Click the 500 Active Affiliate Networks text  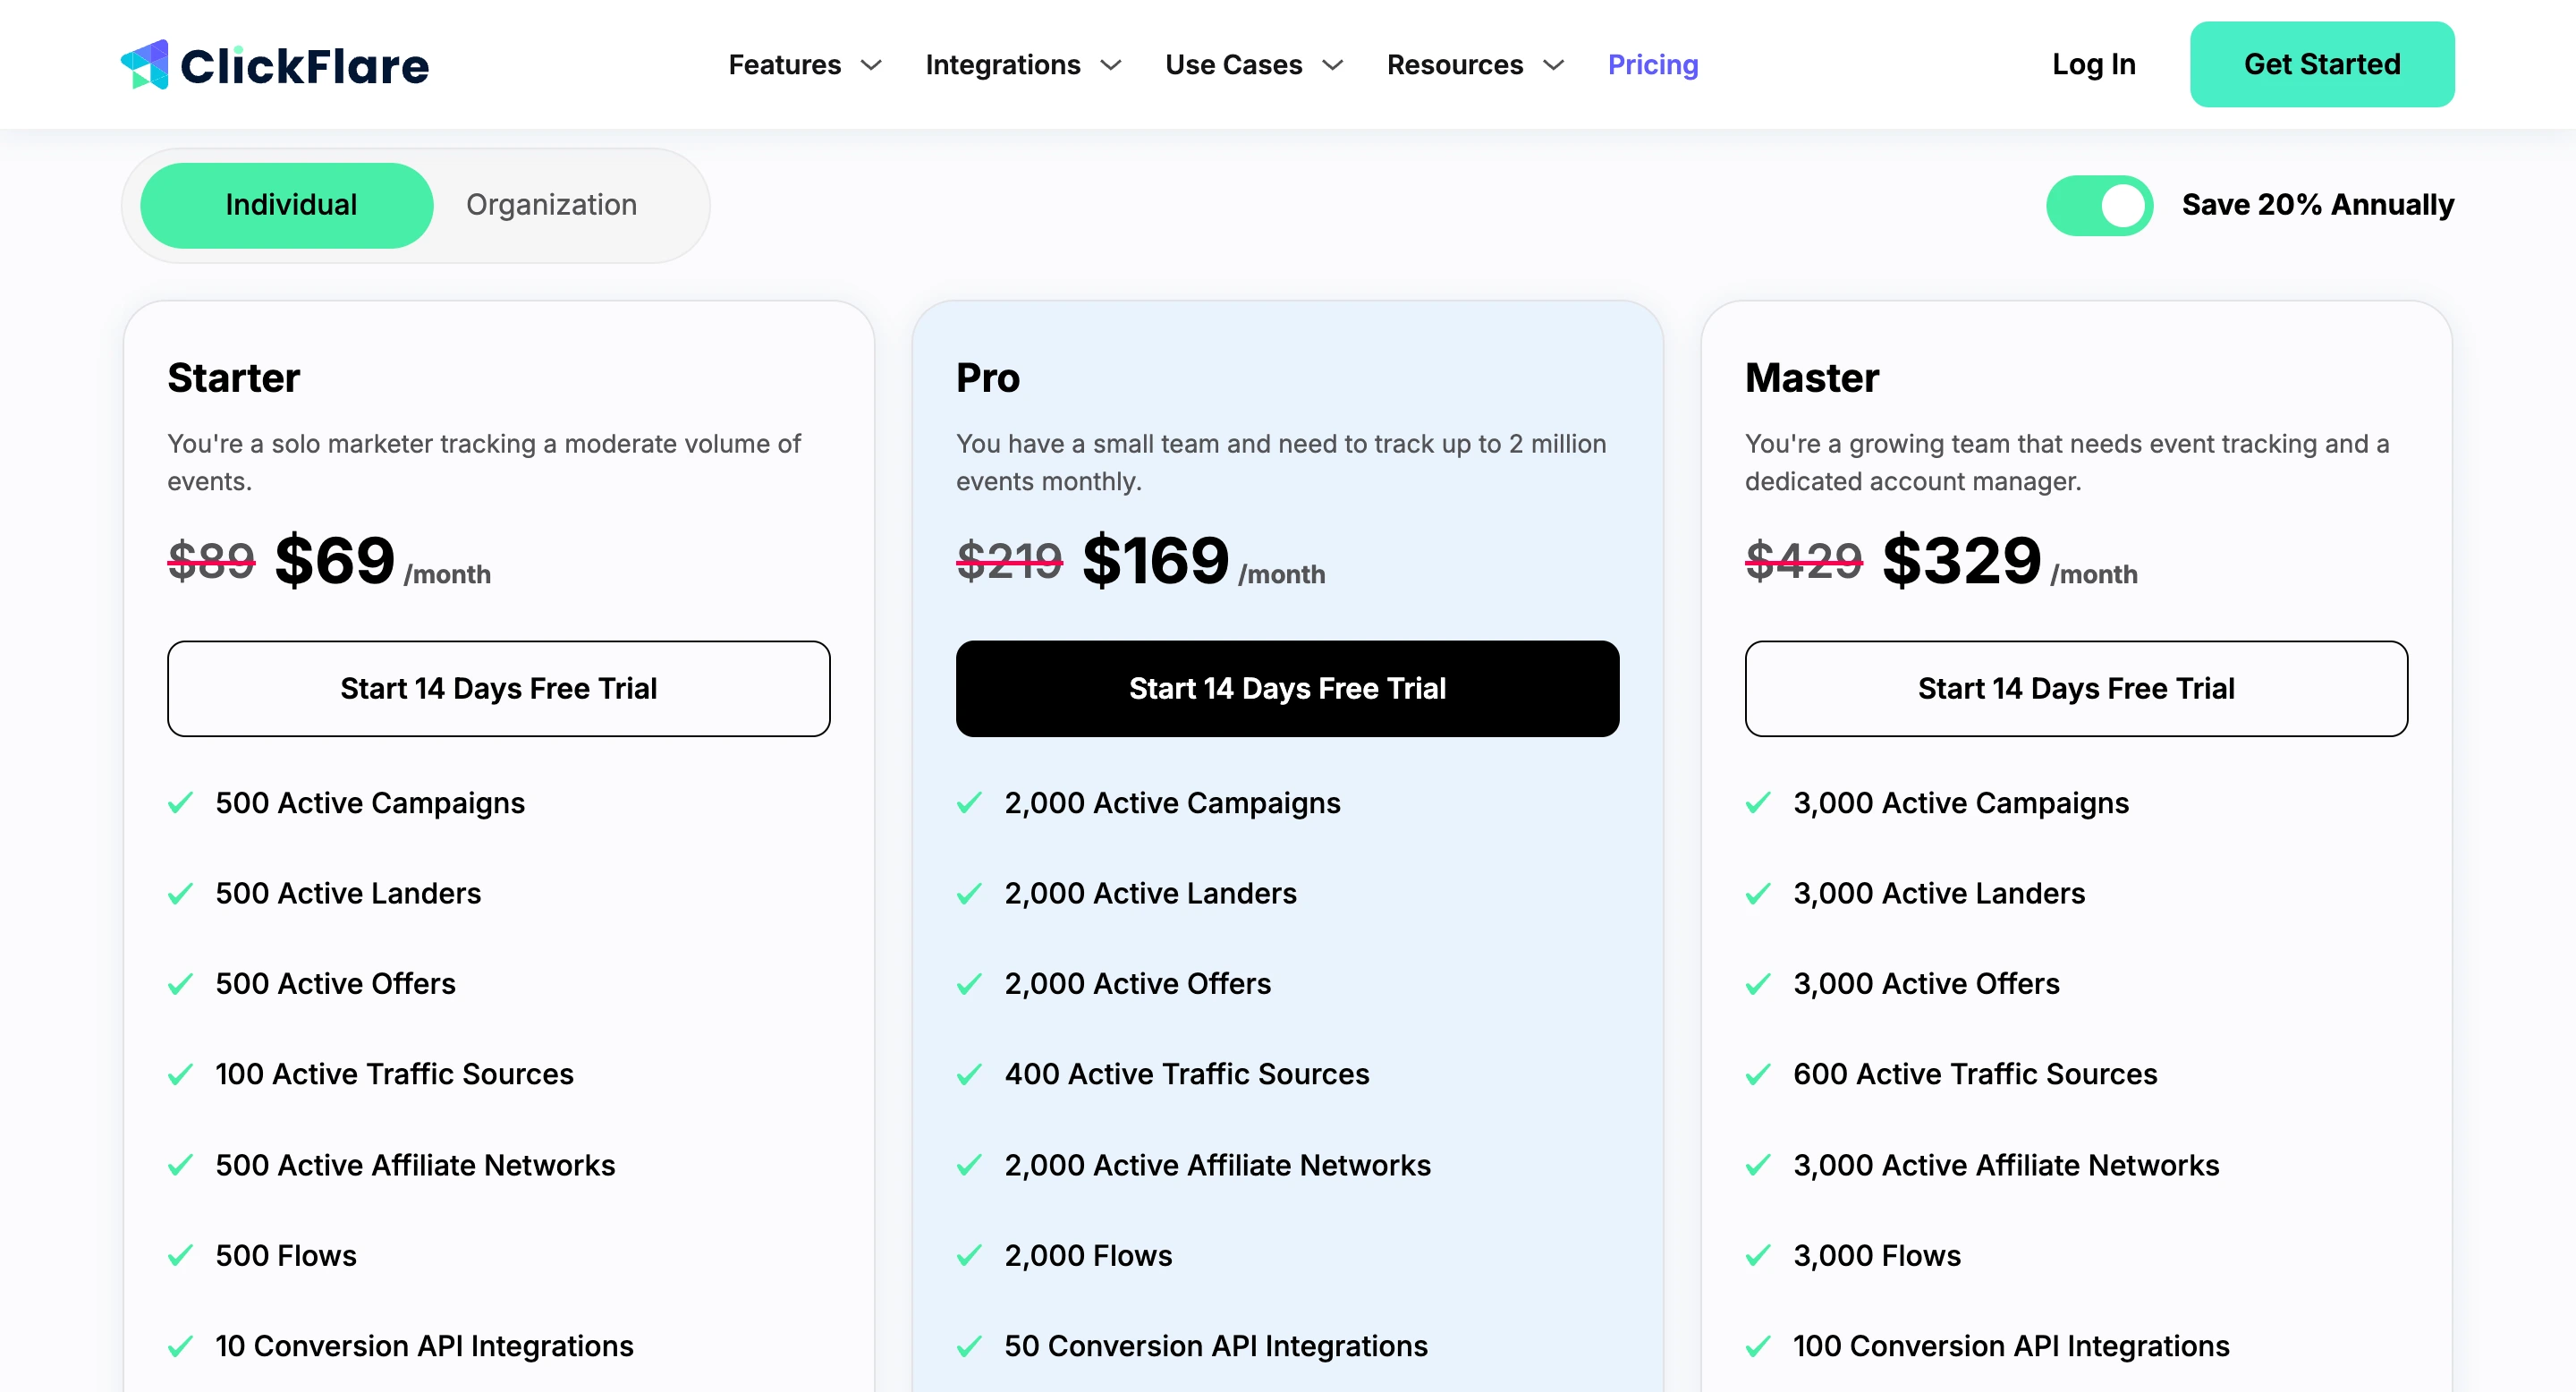415,1165
